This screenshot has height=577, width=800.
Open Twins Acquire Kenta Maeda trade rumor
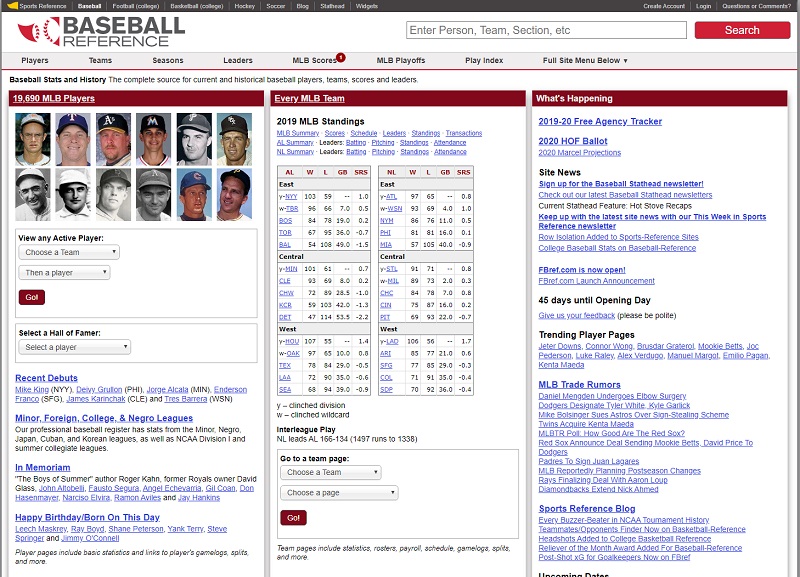click(586, 424)
